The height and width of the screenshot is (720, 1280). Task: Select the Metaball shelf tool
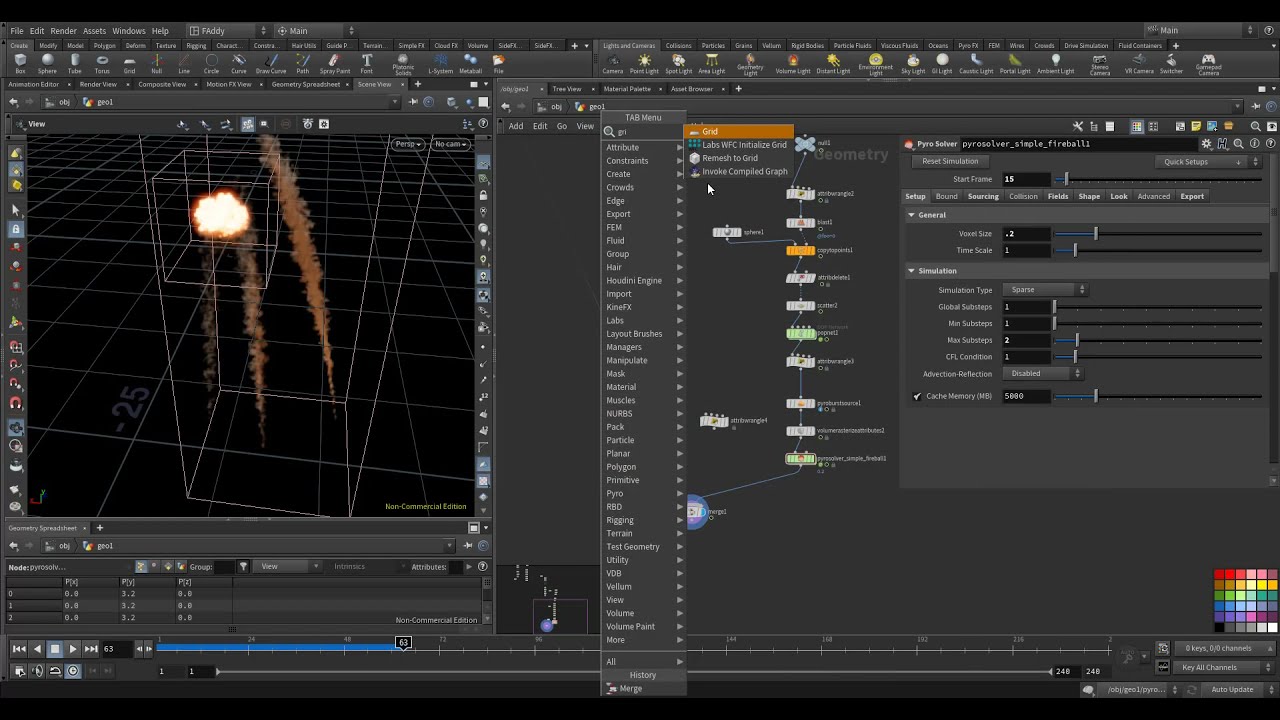click(x=471, y=64)
